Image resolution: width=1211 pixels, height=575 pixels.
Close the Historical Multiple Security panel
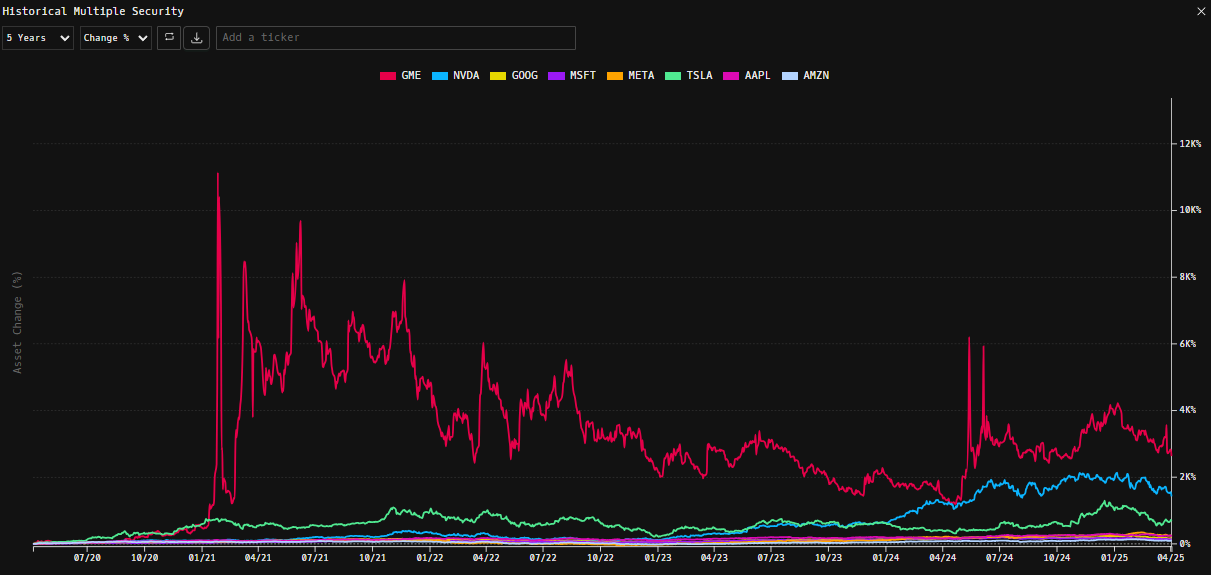(x=1200, y=11)
